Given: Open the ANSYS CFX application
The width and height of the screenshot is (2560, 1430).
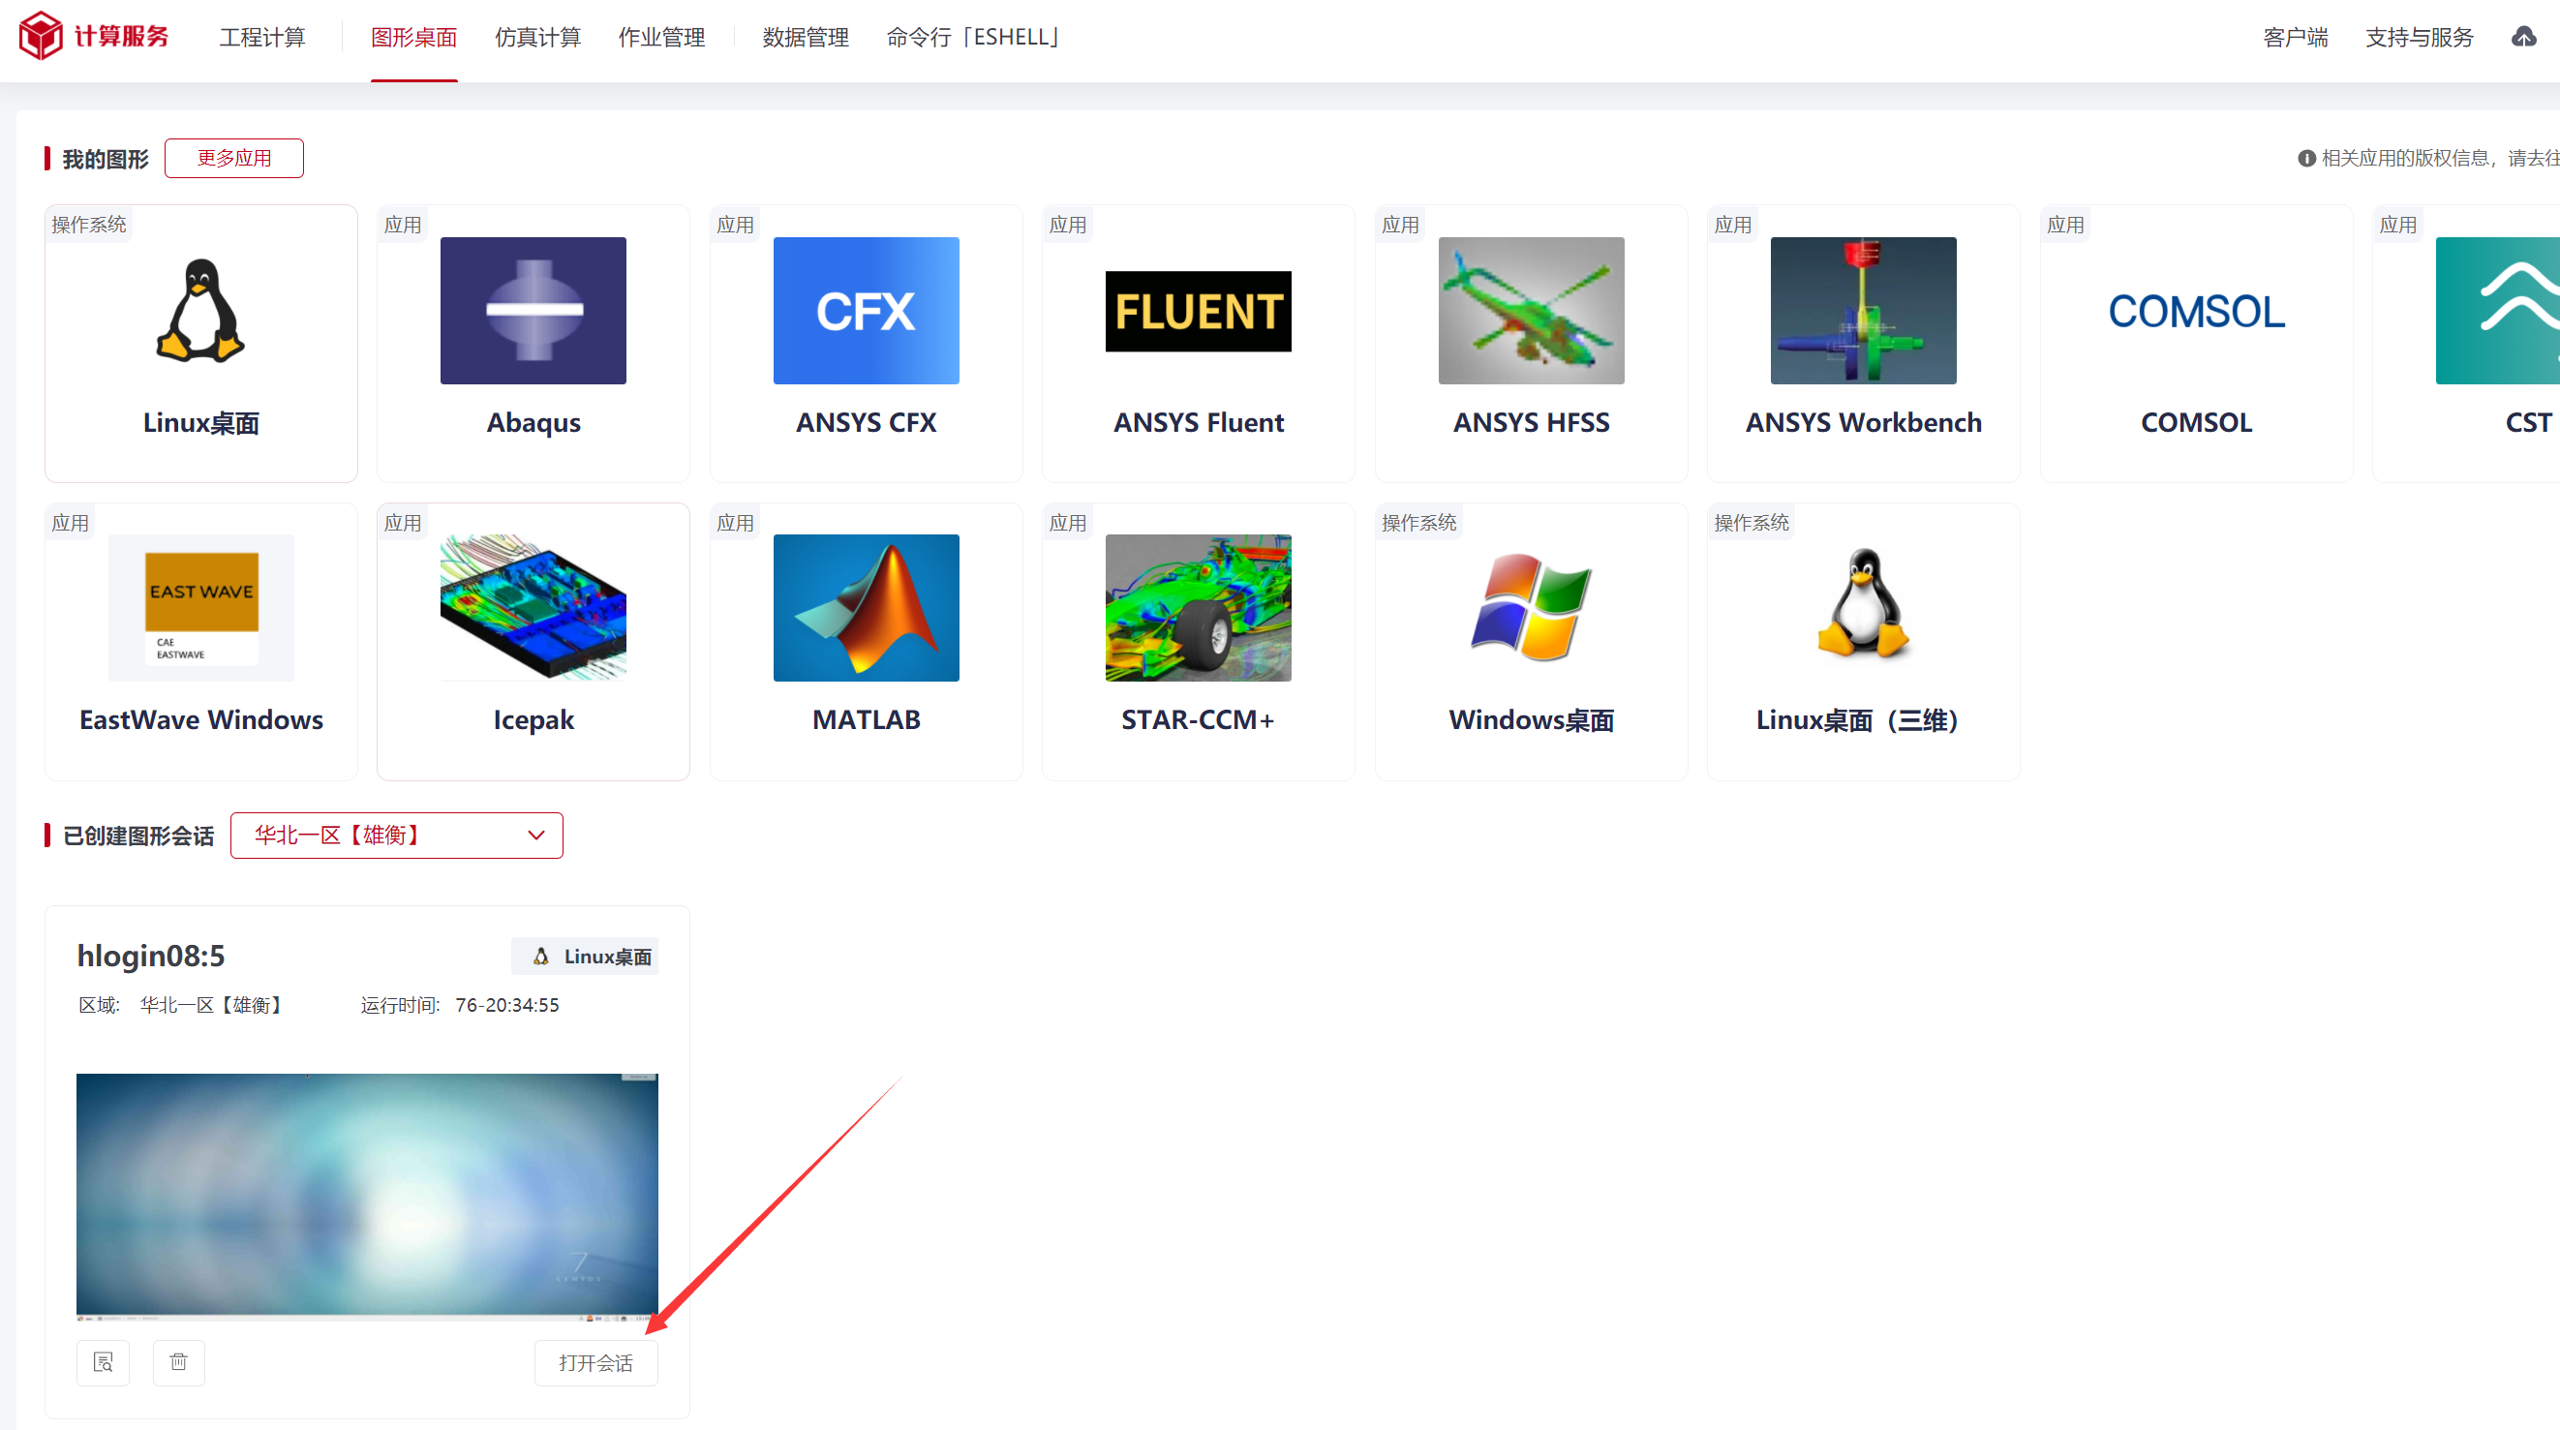Looking at the screenshot, I should (x=866, y=343).
